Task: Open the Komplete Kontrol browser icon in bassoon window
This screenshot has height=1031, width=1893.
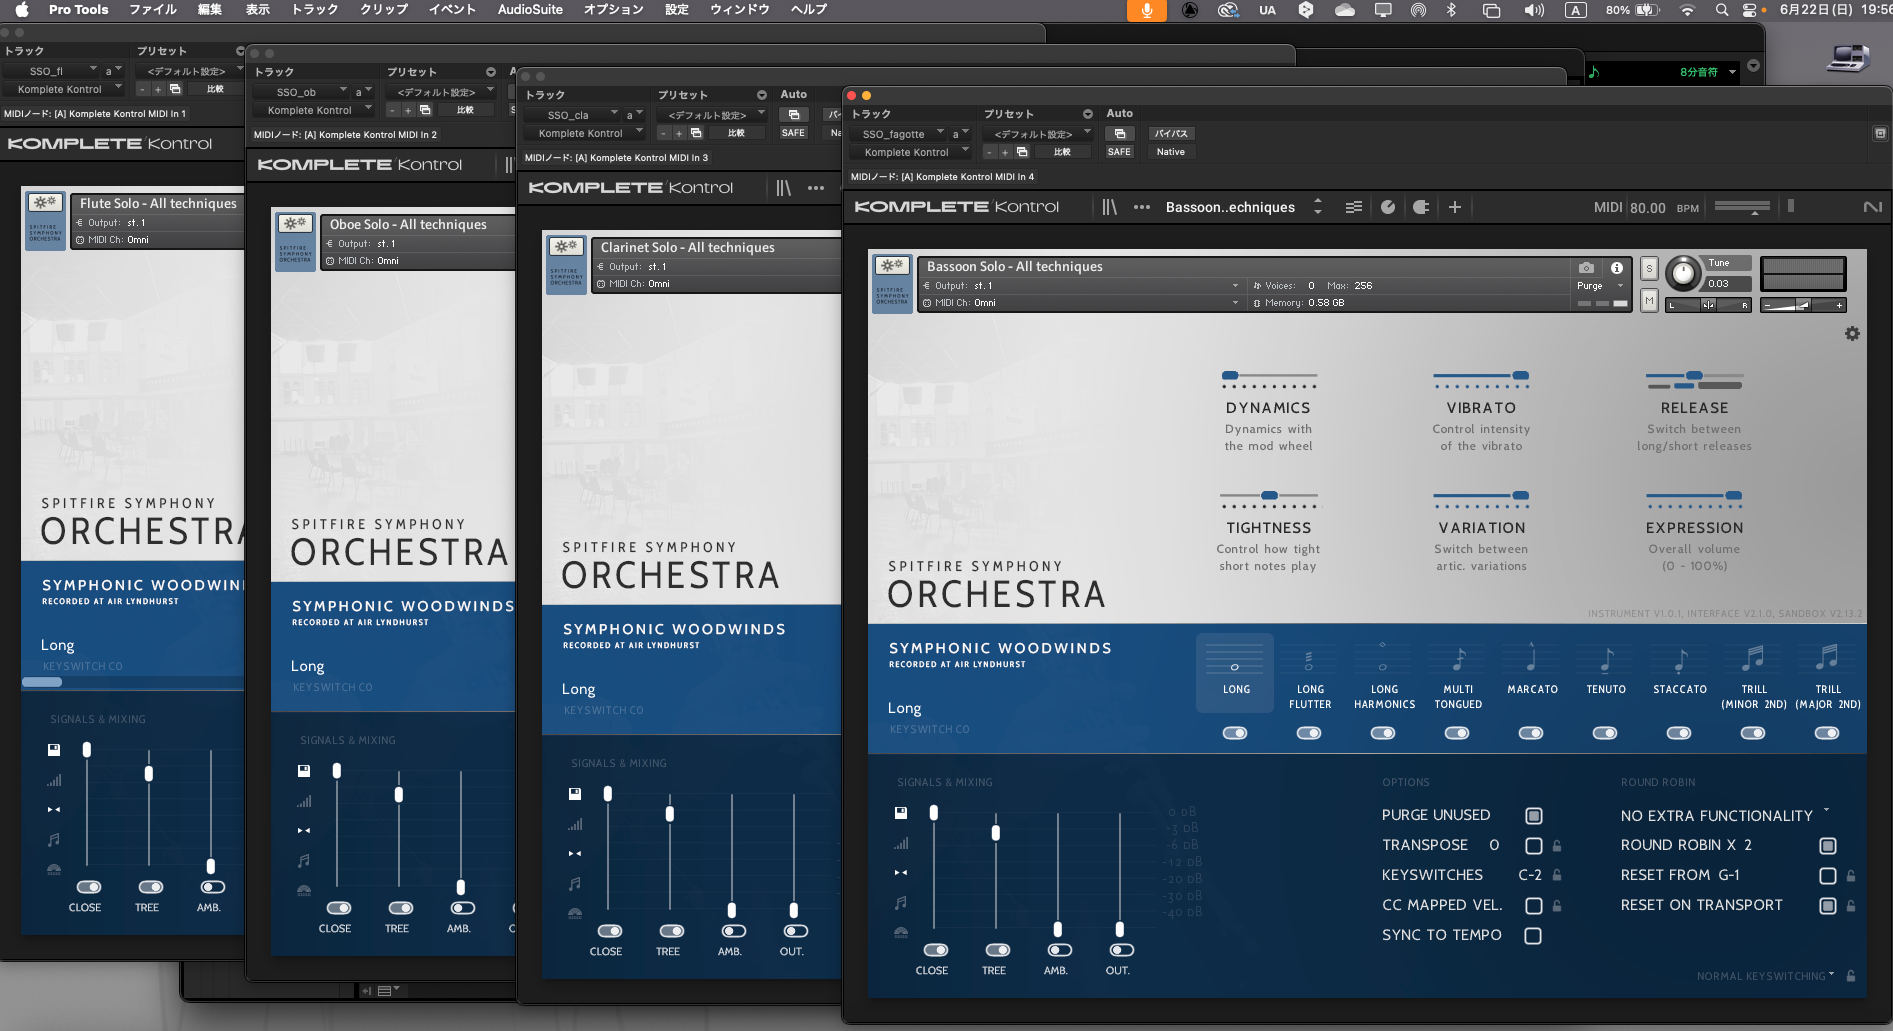Action: tap(1109, 207)
